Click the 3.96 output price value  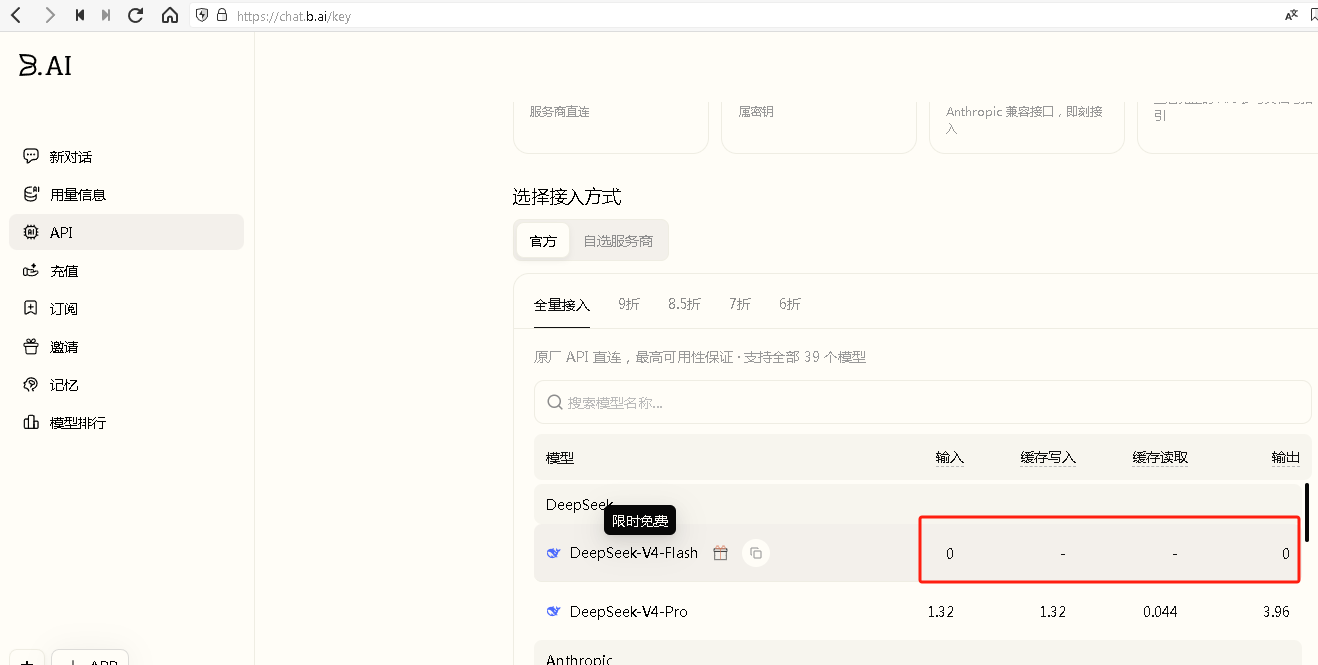coord(1276,611)
